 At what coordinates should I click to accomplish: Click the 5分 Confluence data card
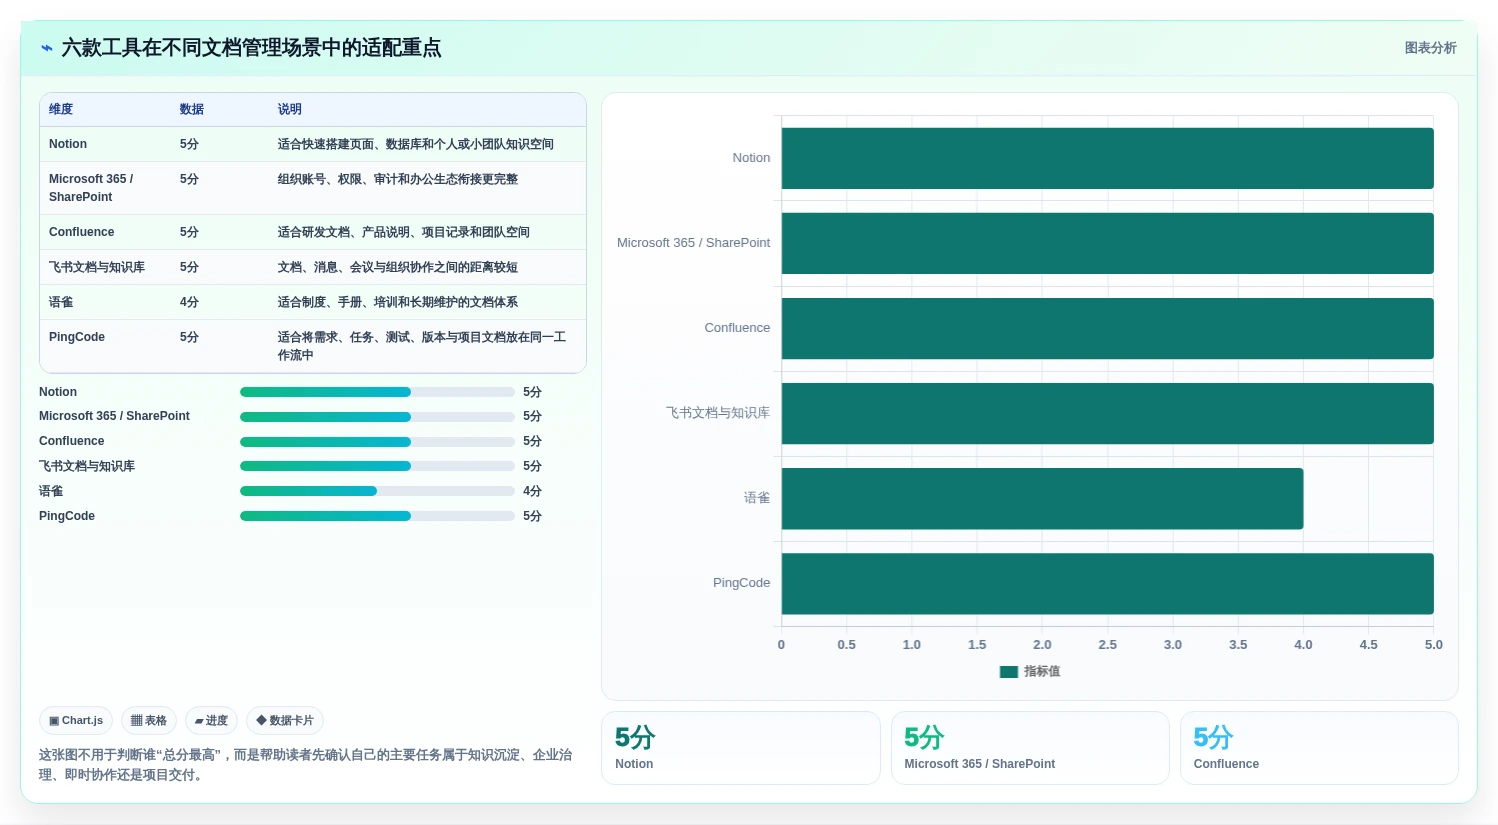[1319, 748]
